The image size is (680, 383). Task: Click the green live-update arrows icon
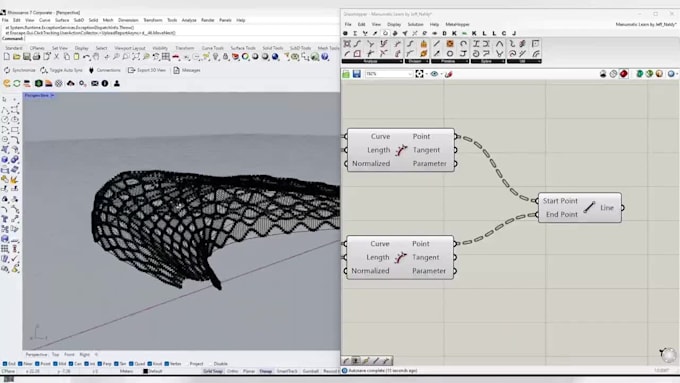click(17, 83)
